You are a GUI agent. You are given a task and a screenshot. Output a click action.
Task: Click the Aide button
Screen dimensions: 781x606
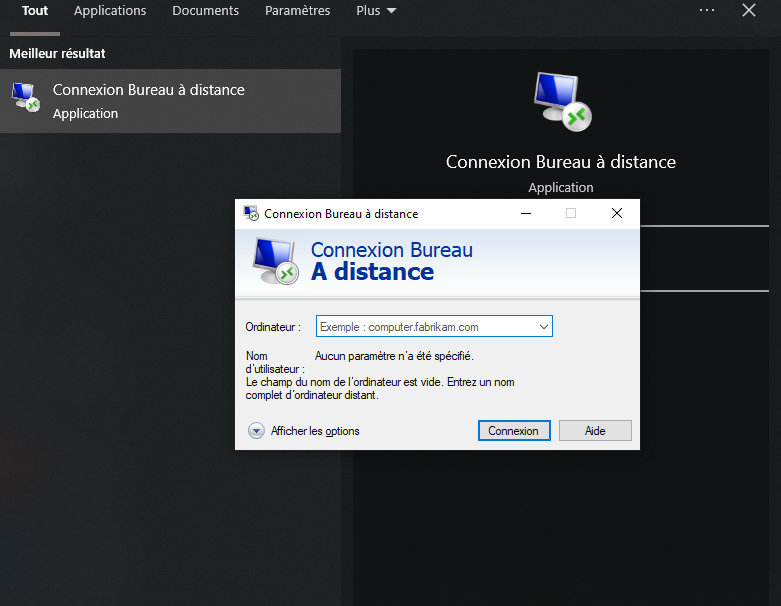tap(595, 431)
